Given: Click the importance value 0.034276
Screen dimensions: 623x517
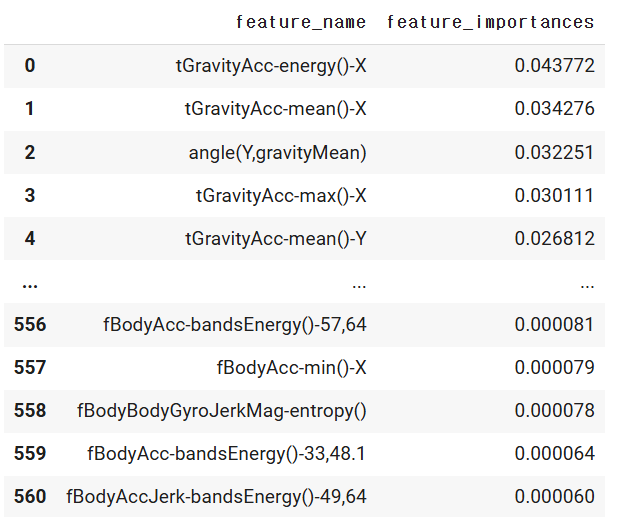Looking at the screenshot, I should [x=555, y=108].
